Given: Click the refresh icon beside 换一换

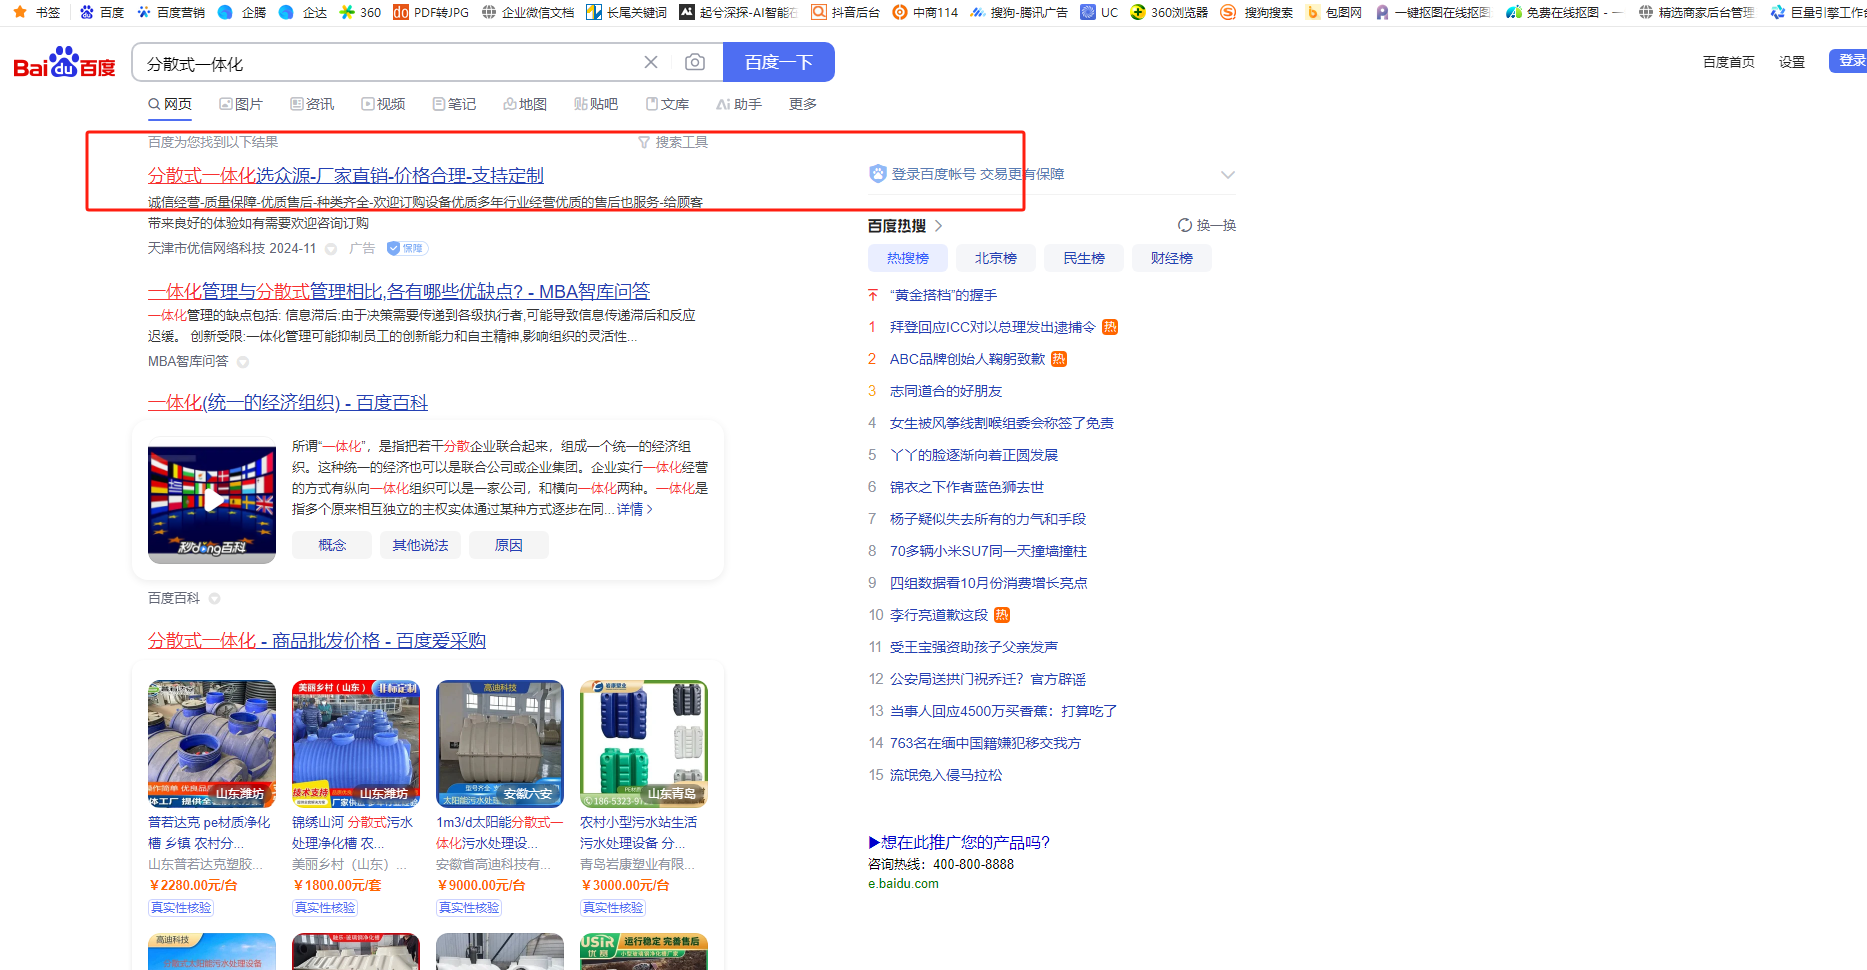Looking at the screenshot, I should [1184, 226].
